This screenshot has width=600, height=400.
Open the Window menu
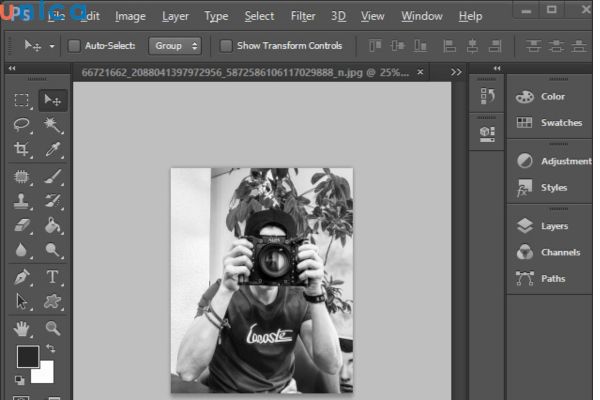click(x=422, y=16)
